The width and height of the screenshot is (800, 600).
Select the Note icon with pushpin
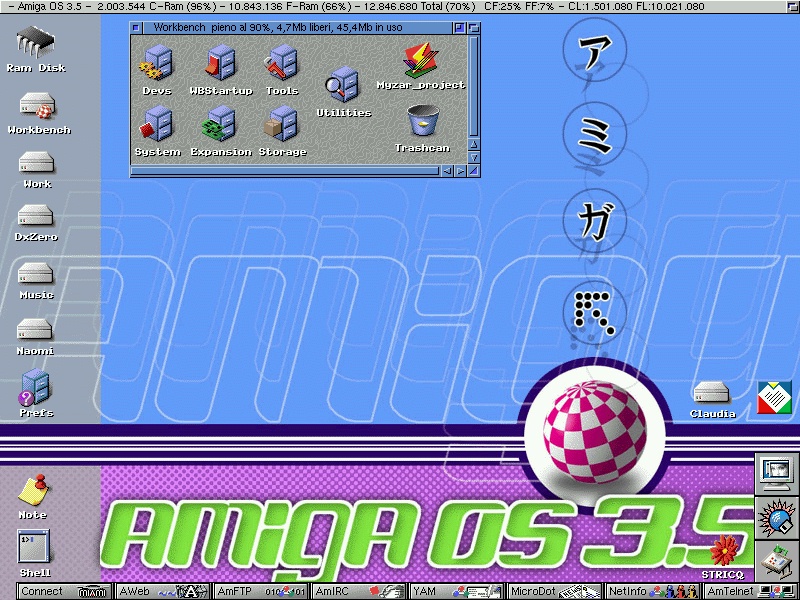[x=33, y=497]
